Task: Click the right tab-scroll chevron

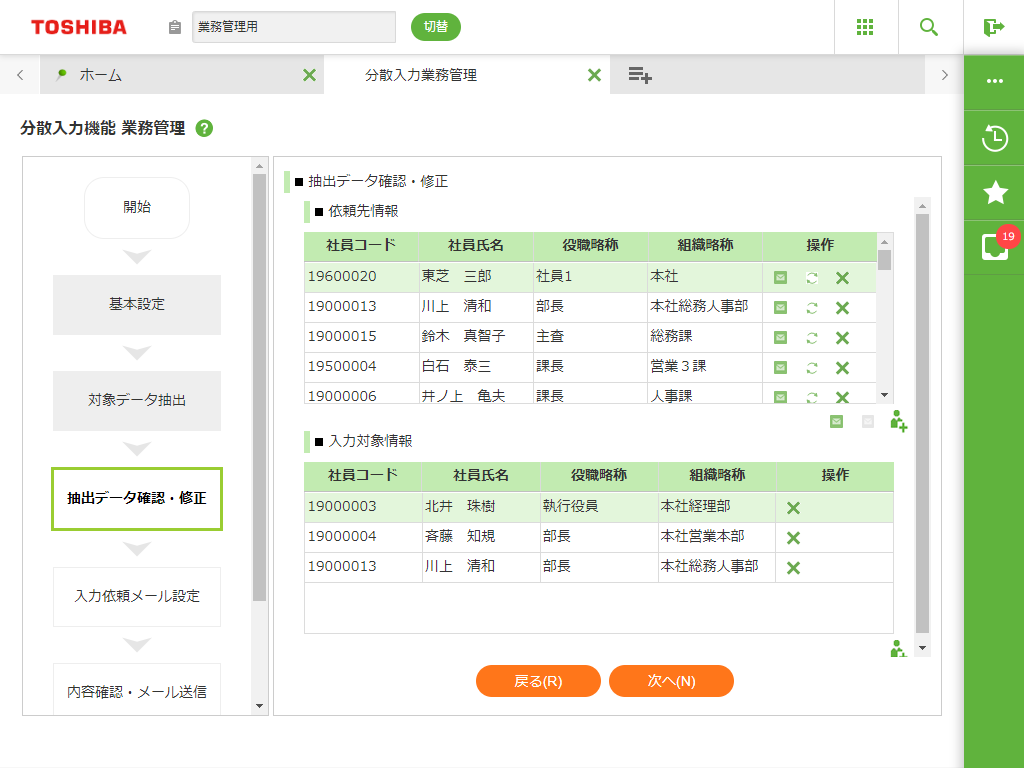Action: 944,75
